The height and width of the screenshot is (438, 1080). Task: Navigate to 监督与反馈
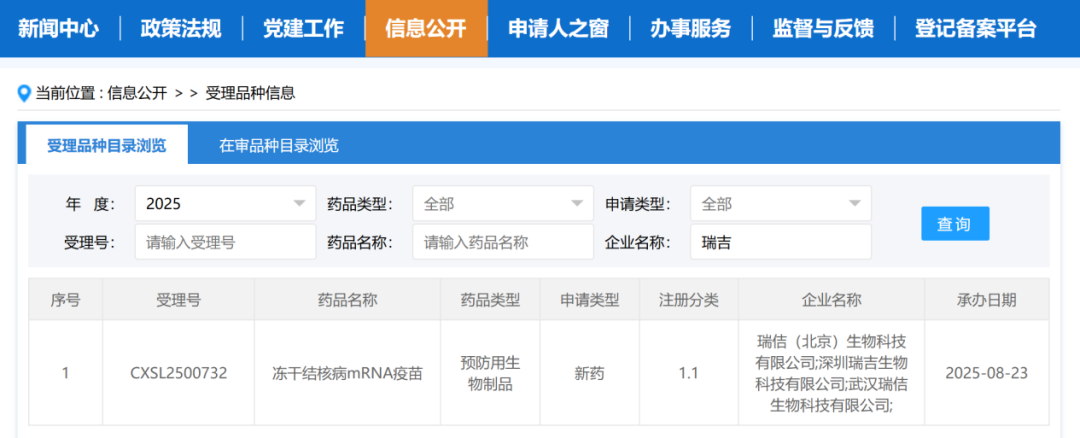(x=822, y=28)
